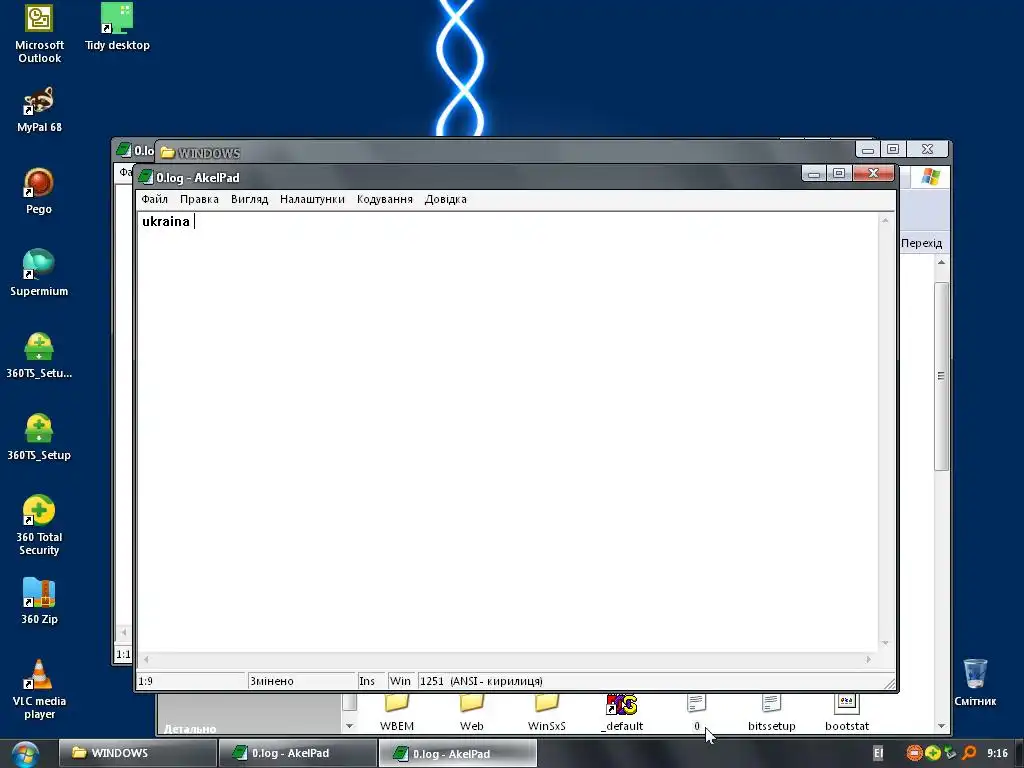Open the Правка menu
Image resolution: width=1024 pixels, height=768 pixels.
[x=199, y=199]
